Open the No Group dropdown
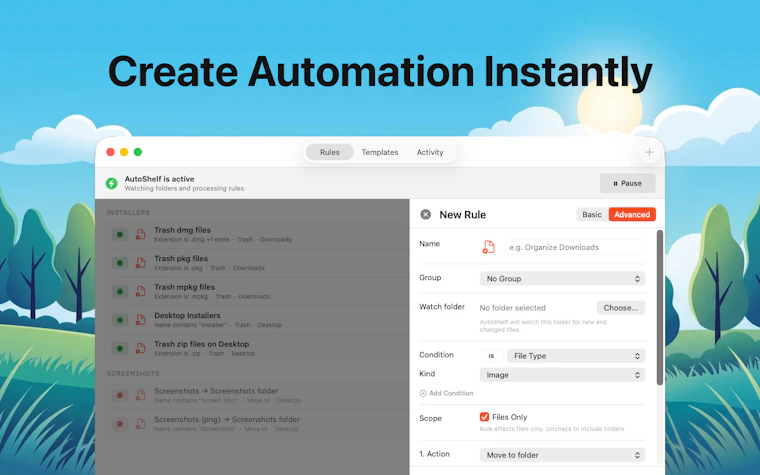Viewport: 760px width, 475px height. (x=562, y=279)
